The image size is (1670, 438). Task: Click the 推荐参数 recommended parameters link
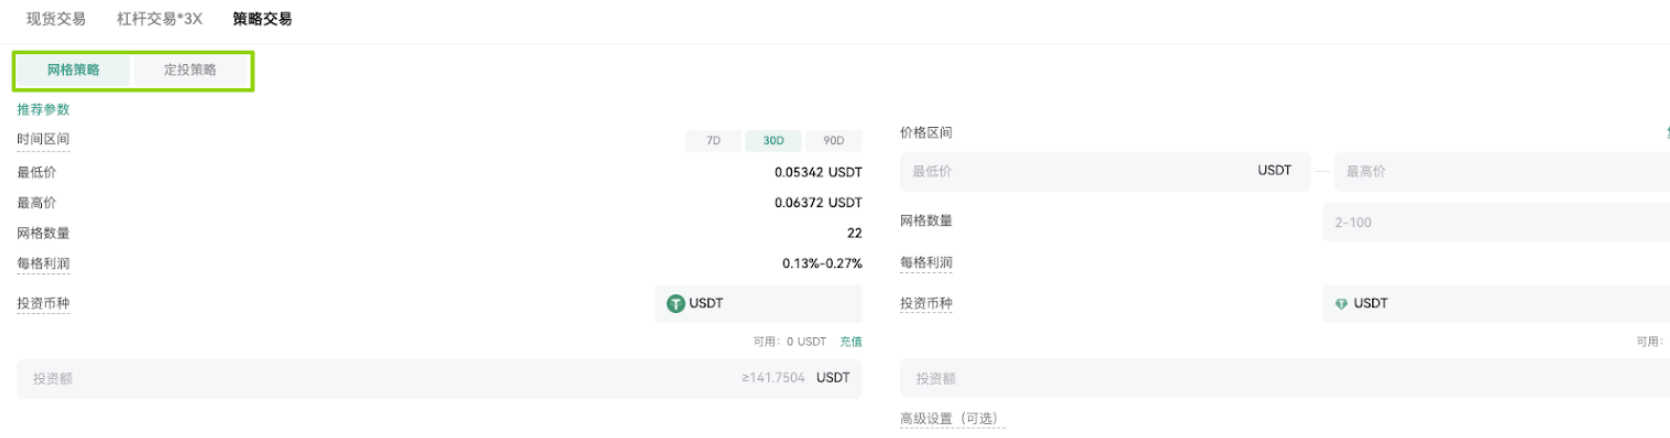point(43,109)
